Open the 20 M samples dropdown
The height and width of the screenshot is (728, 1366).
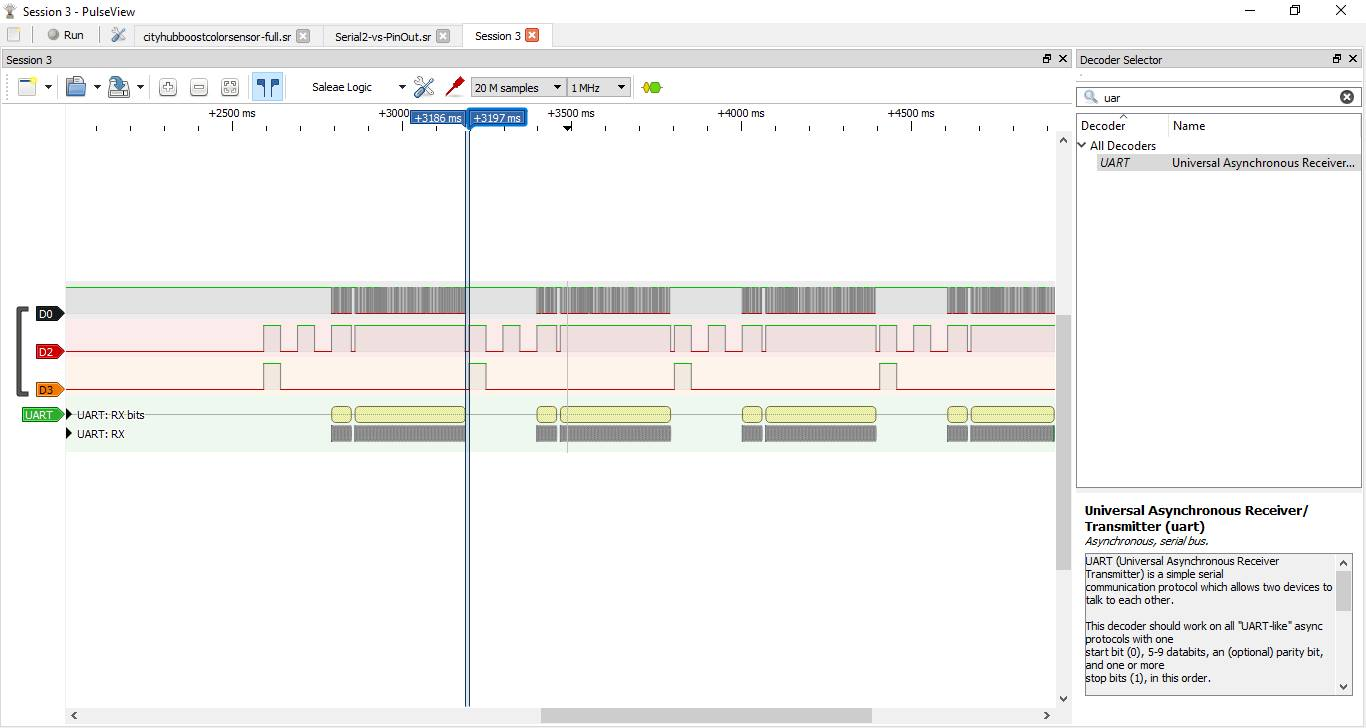(x=557, y=87)
